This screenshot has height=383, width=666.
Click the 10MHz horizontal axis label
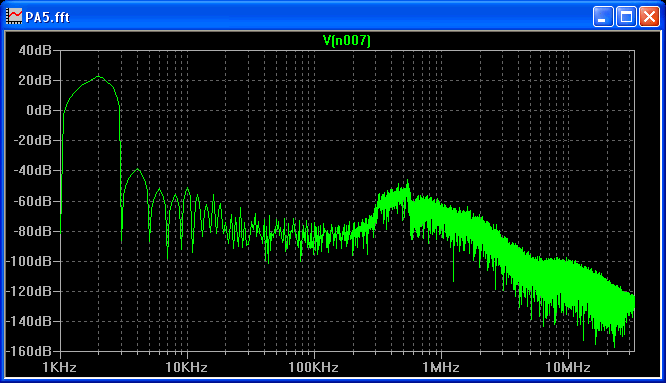tap(568, 367)
